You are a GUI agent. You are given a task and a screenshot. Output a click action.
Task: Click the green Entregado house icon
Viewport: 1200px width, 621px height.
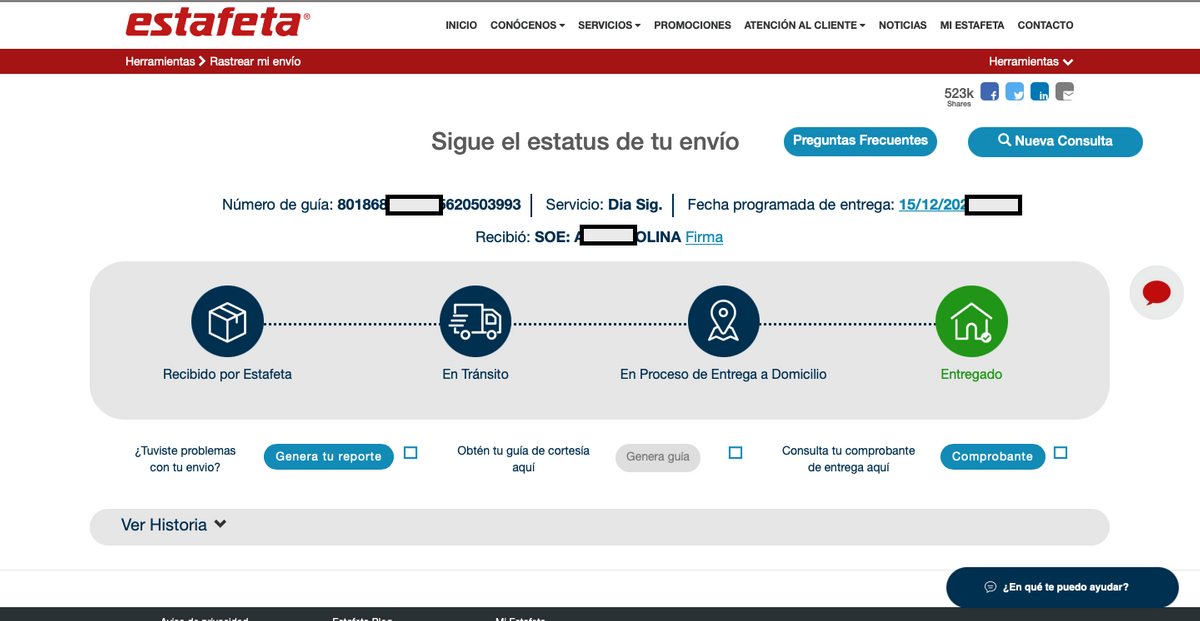[x=971, y=322]
